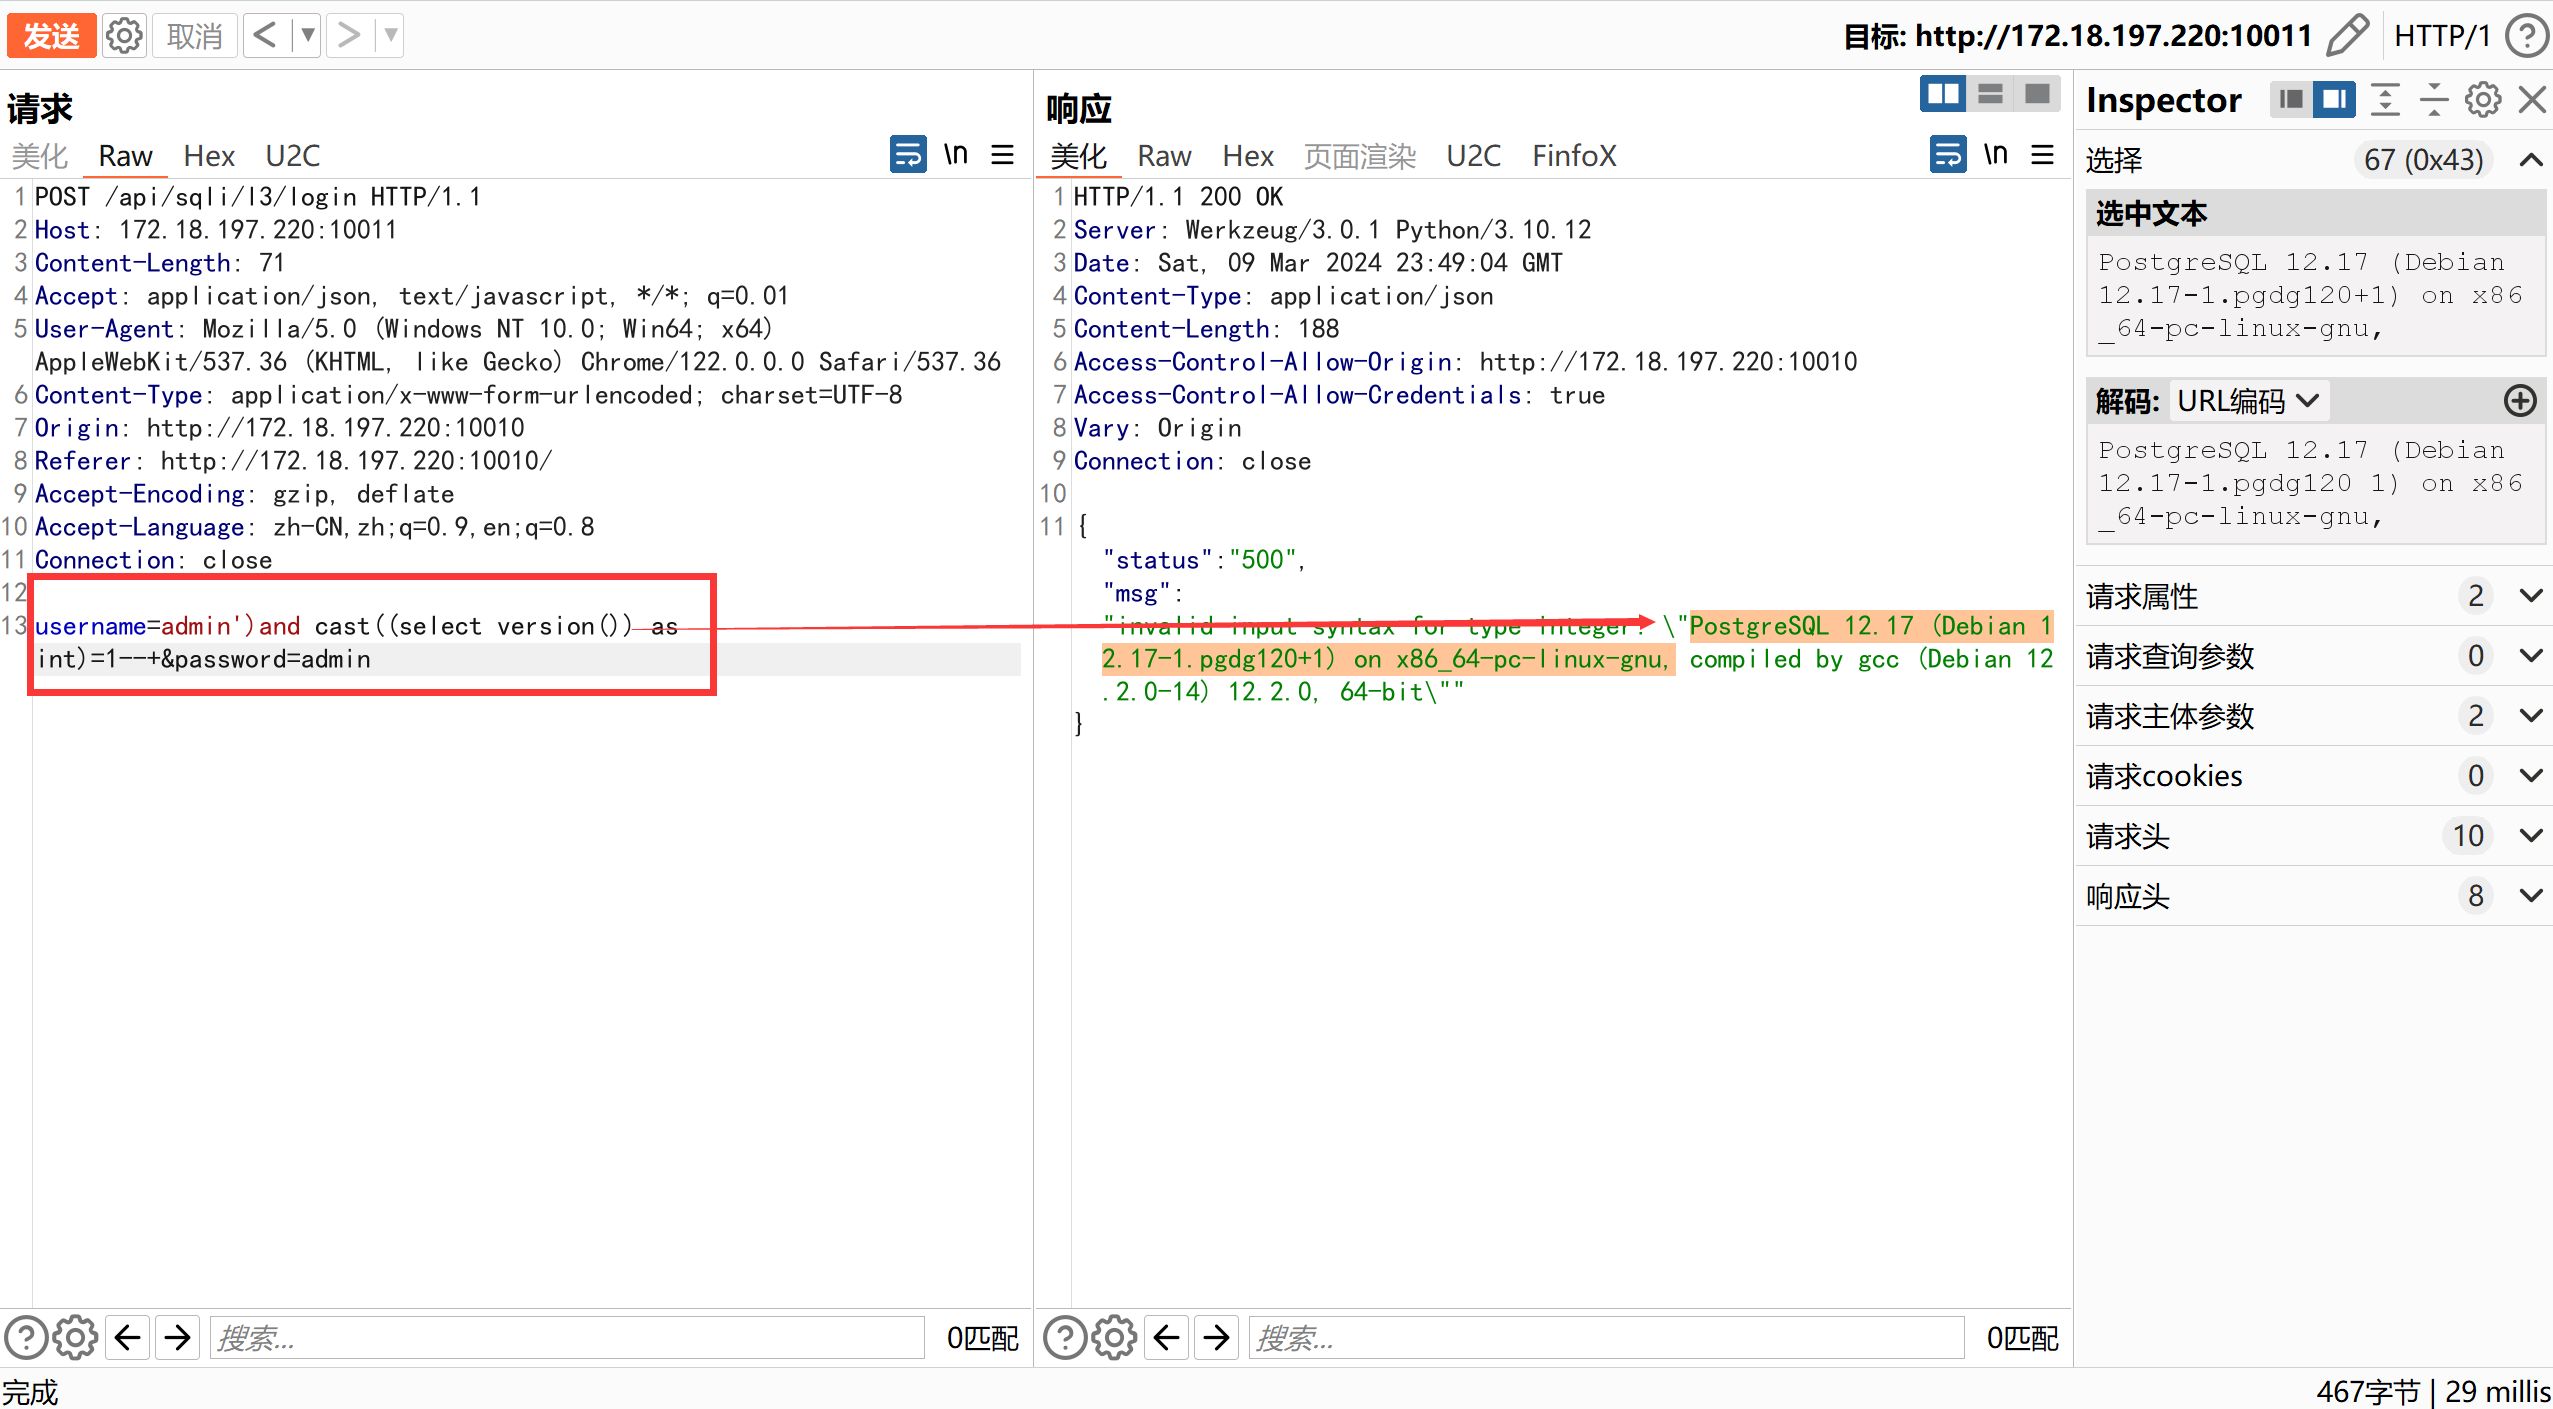The width and height of the screenshot is (2553, 1409).
Task: Click the \n newline icon in response panel
Action: click(1994, 154)
